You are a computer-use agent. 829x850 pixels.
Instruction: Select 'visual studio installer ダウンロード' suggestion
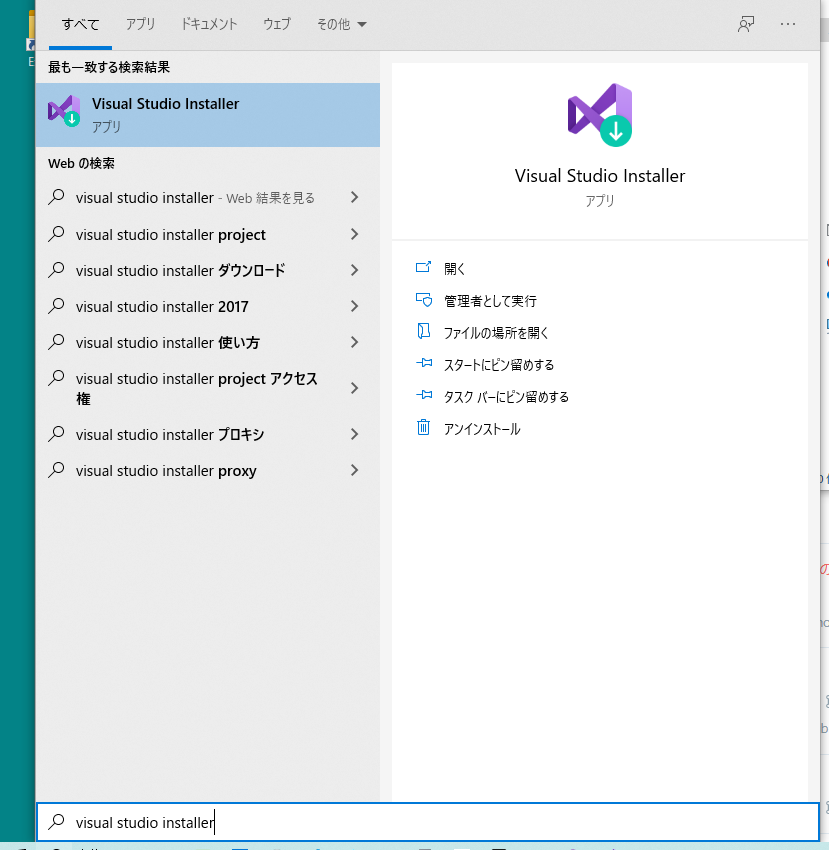[208, 270]
